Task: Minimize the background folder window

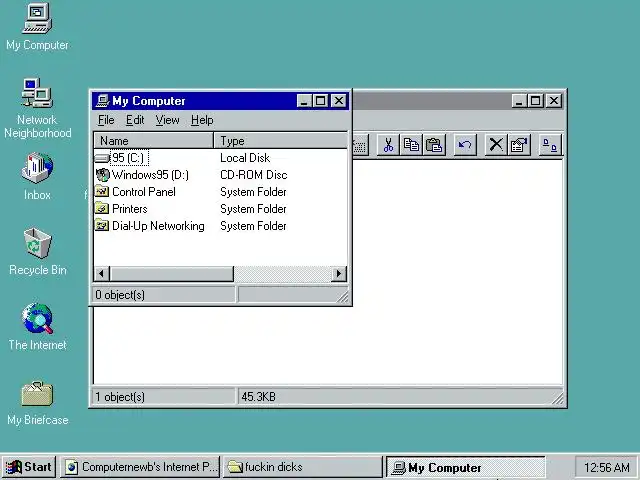Action: click(519, 101)
